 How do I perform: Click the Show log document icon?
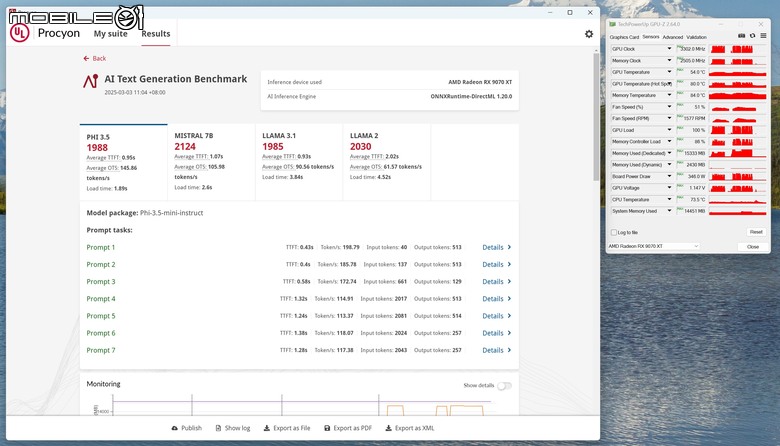pyautogui.click(x=218, y=428)
